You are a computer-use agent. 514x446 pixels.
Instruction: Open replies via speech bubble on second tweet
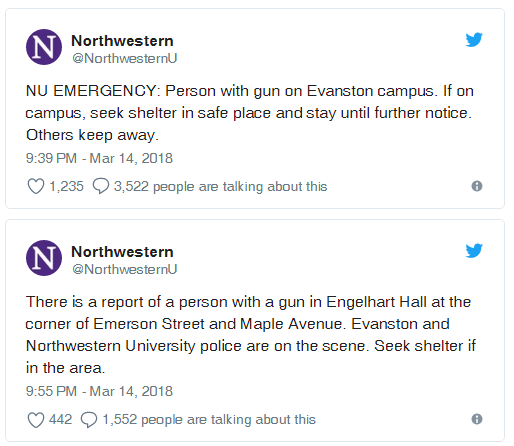pos(89,419)
